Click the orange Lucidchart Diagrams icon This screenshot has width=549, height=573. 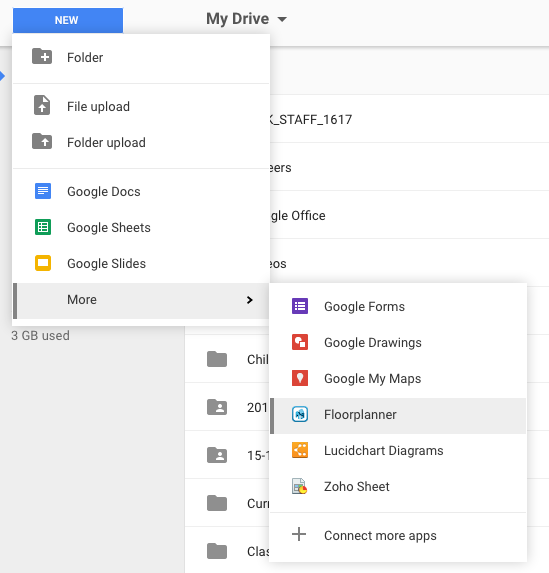coord(300,450)
